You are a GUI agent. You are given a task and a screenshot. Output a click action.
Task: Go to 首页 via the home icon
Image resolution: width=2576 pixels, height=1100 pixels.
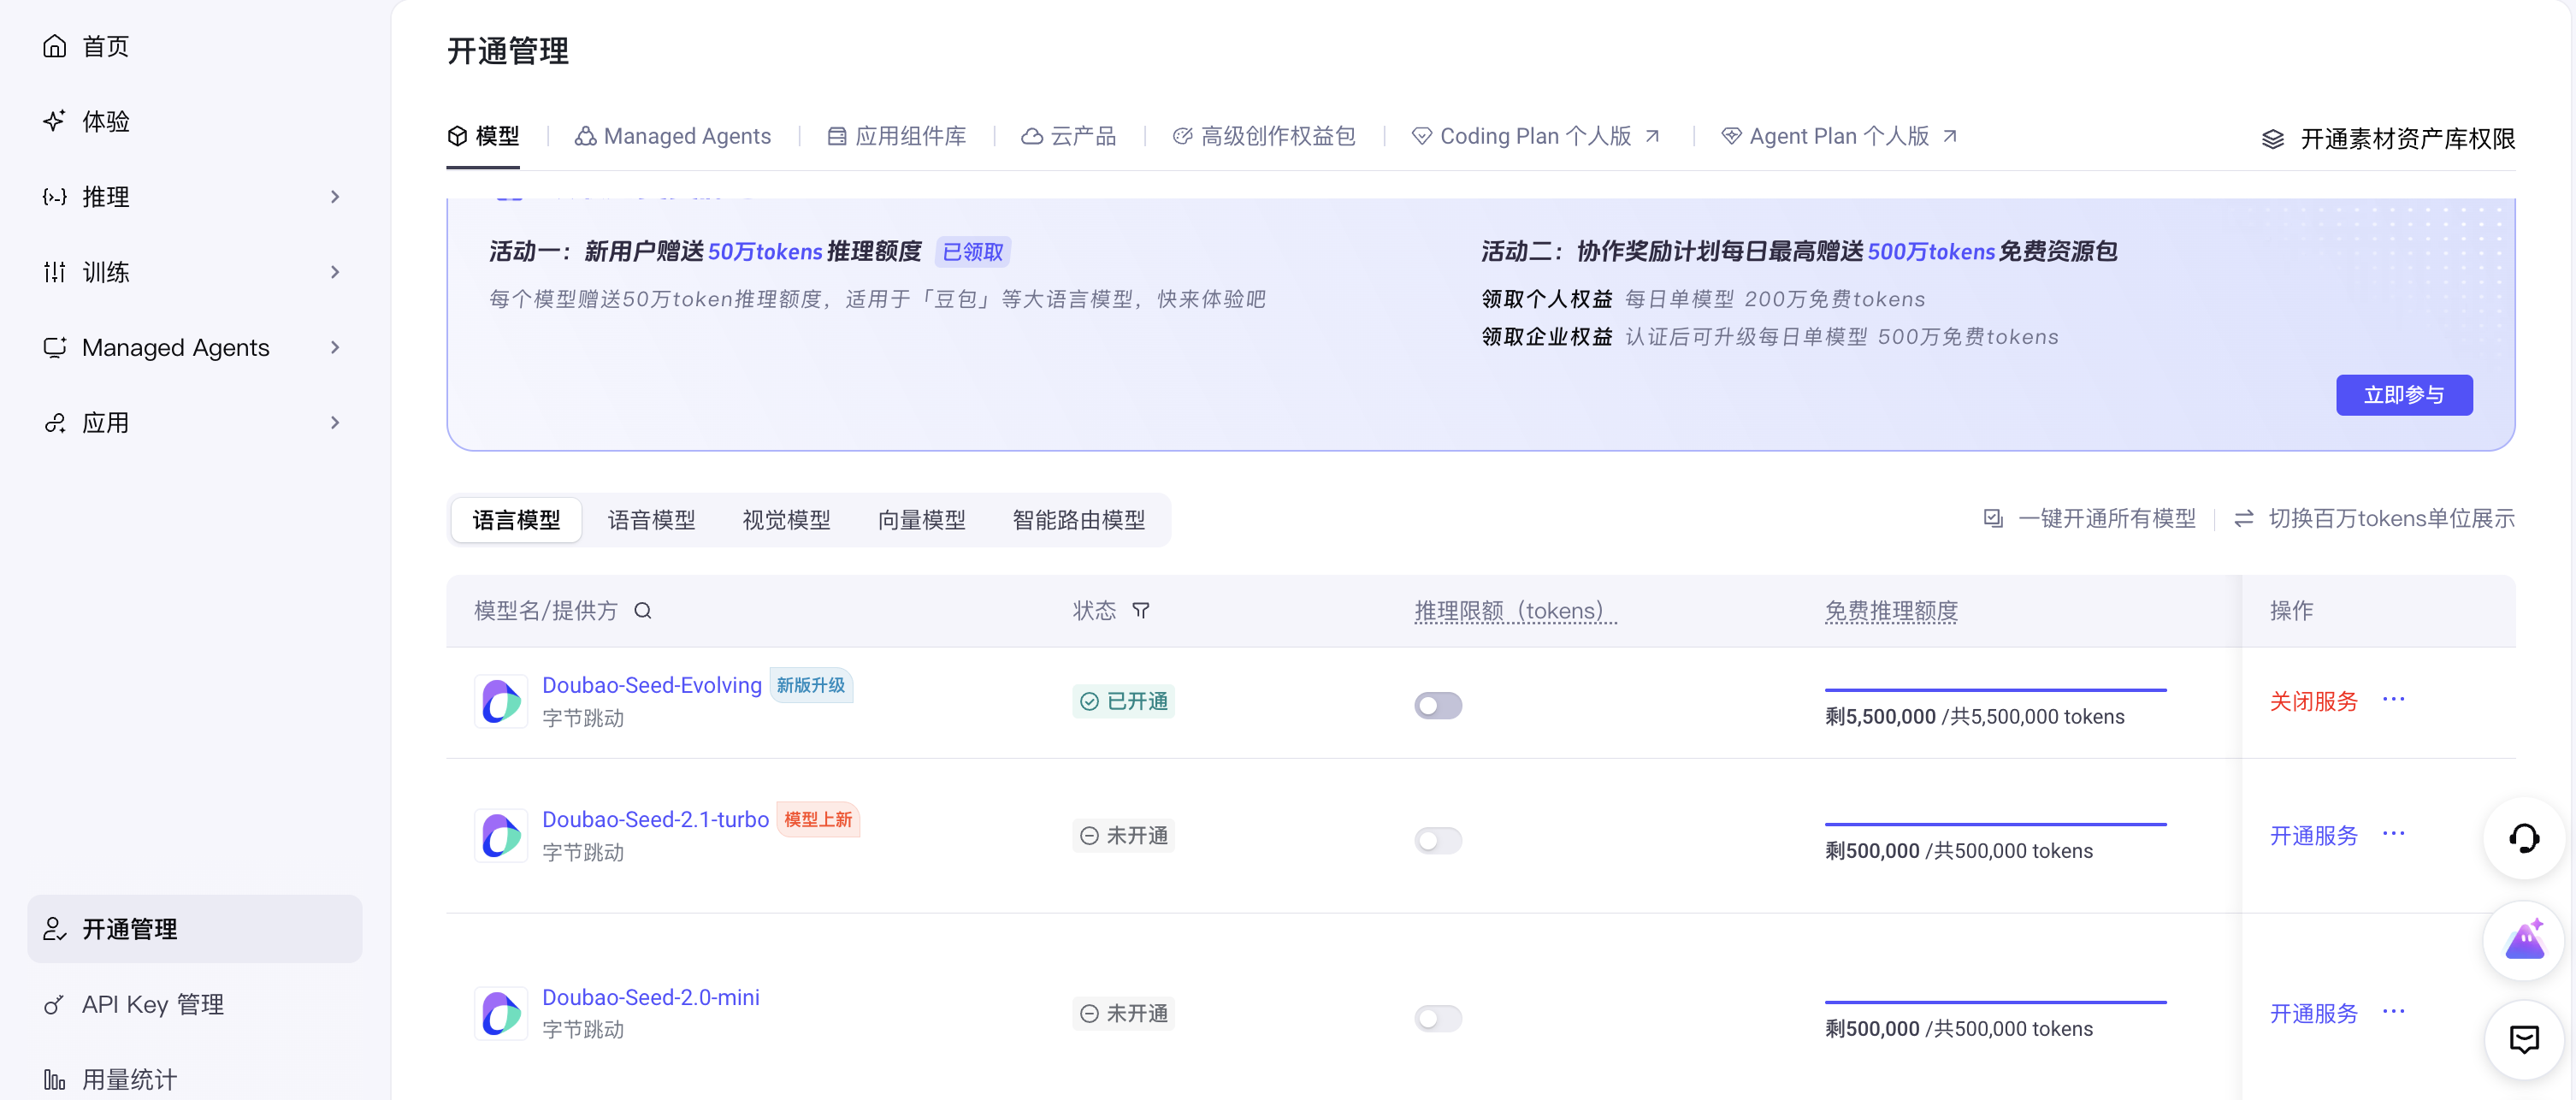pyautogui.click(x=55, y=46)
